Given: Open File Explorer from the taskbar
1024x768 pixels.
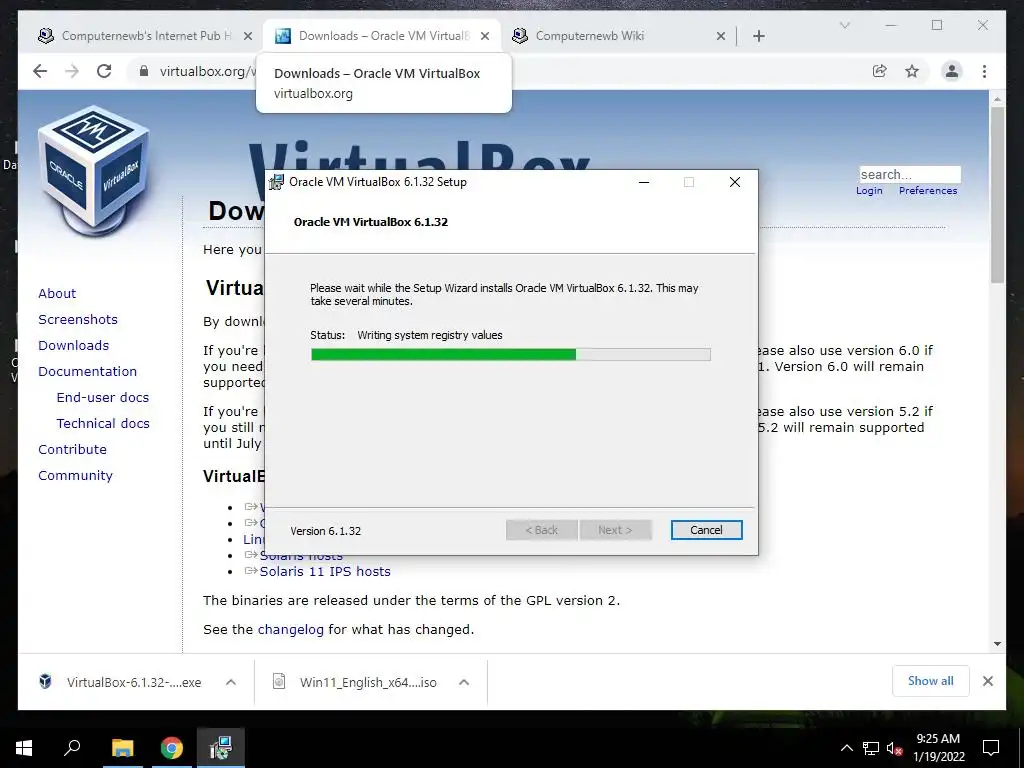Looking at the screenshot, I should point(122,748).
